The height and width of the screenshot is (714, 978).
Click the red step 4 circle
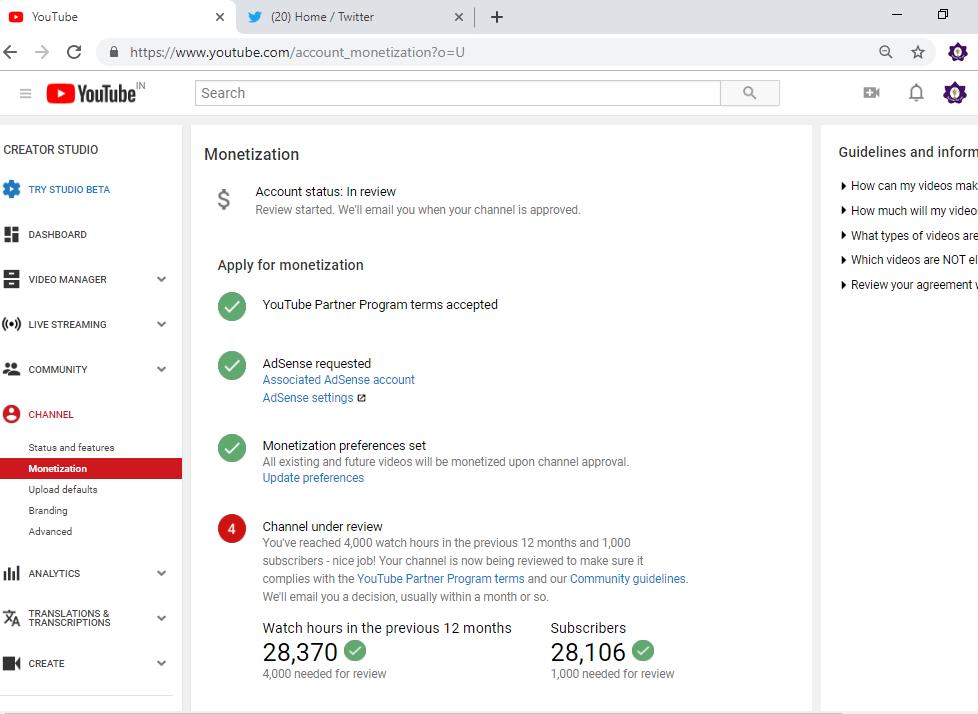click(232, 529)
